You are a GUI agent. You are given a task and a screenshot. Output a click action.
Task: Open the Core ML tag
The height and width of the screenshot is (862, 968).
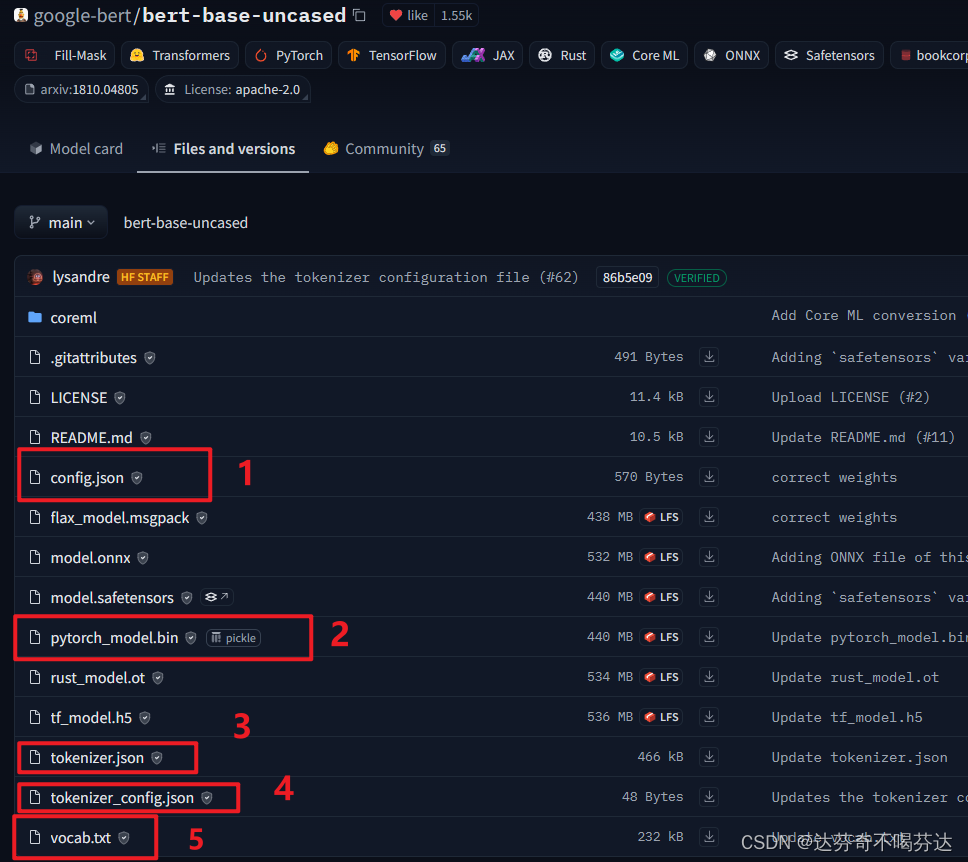click(x=644, y=56)
